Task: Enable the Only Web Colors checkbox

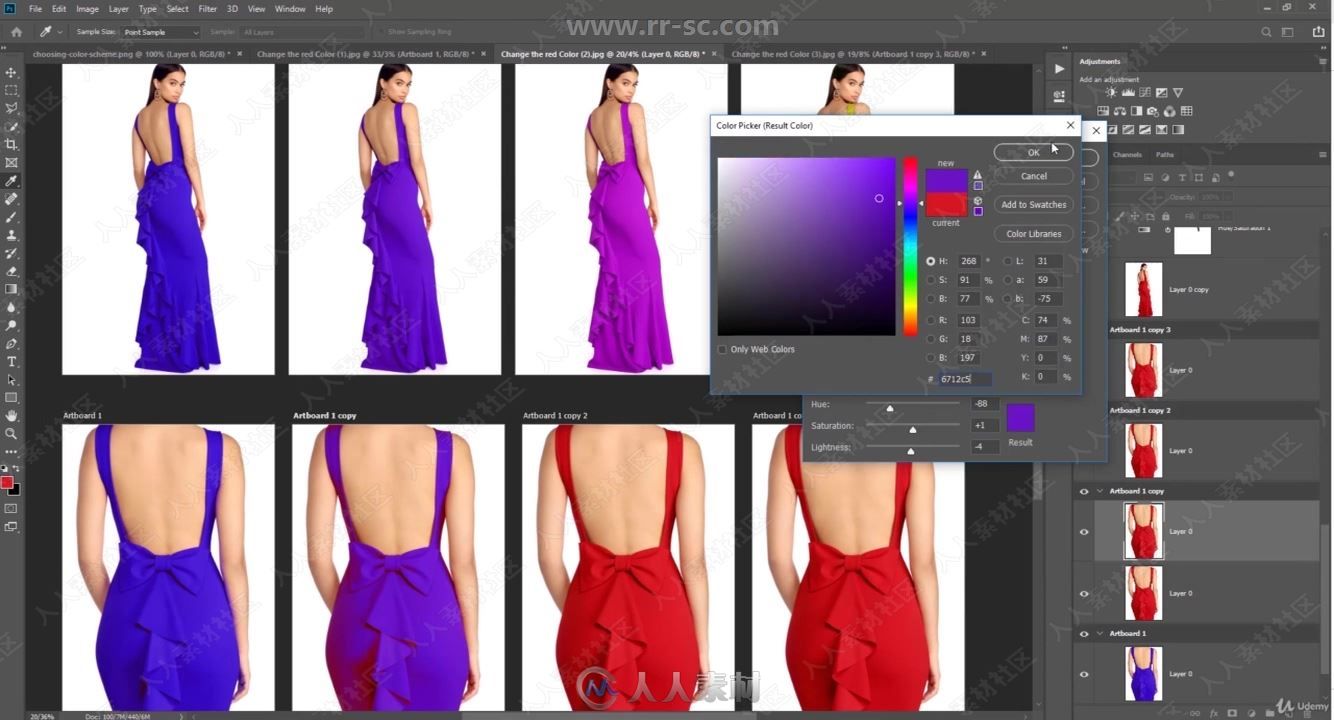Action: (722, 349)
